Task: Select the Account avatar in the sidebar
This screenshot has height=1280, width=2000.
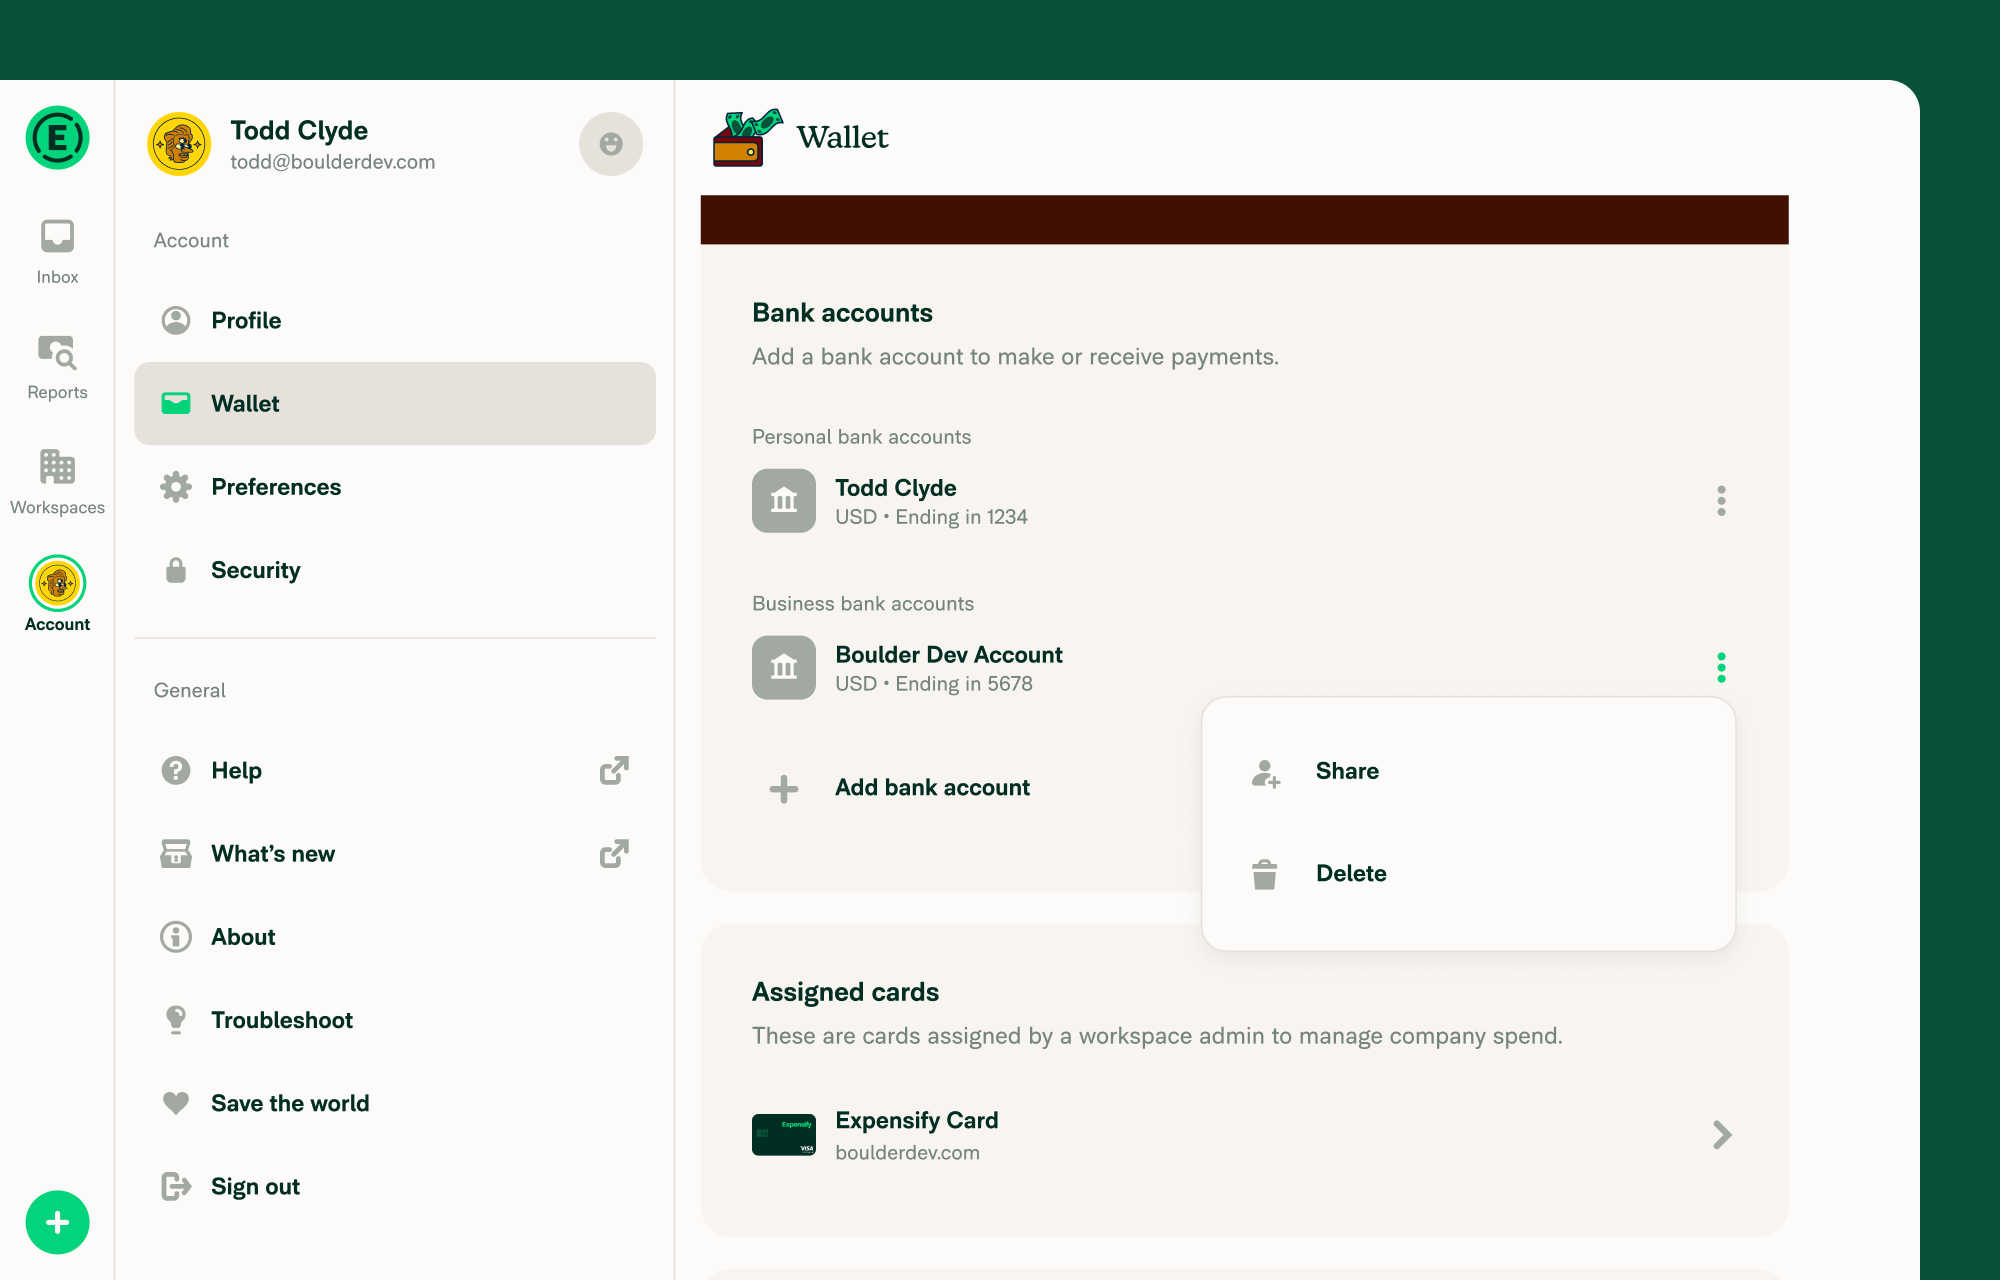Action: pyautogui.click(x=57, y=583)
